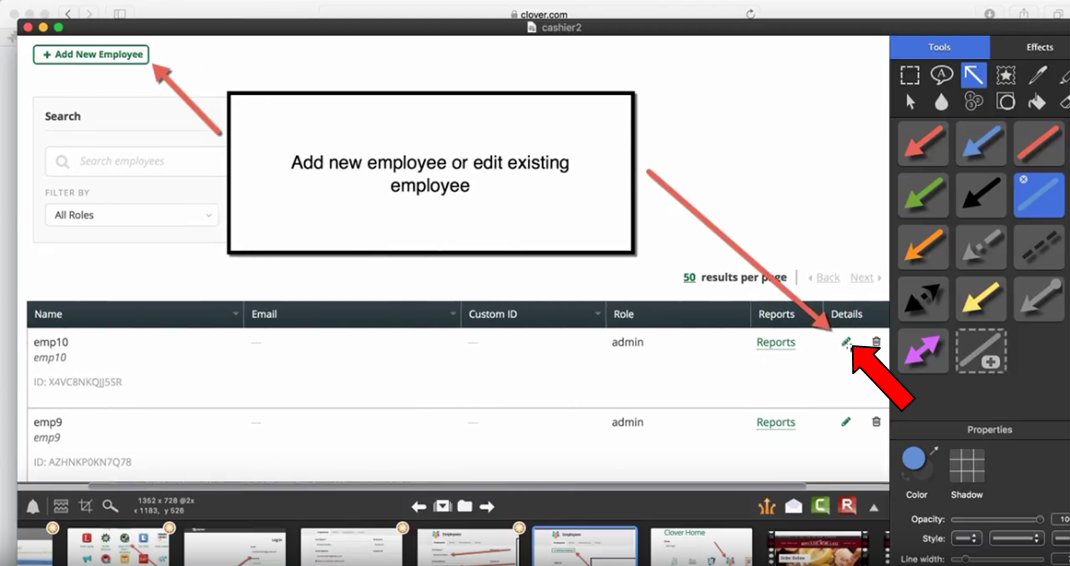Open the first Style dropdown in Properties

pyautogui.click(x=967, y=539)
